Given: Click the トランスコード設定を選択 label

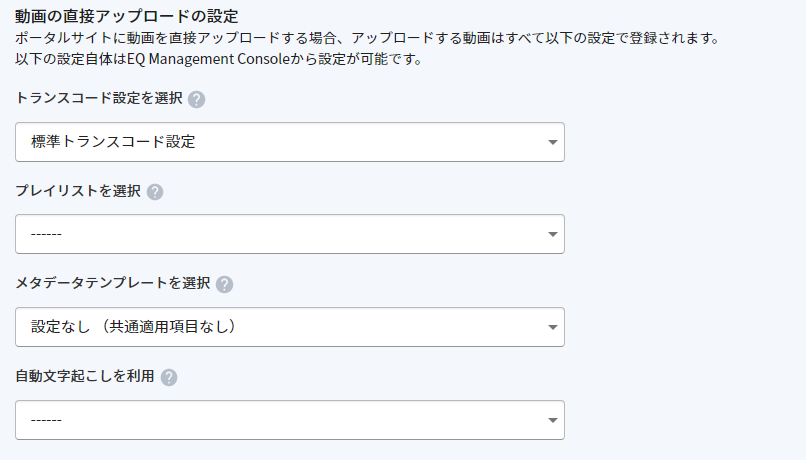Looking at the screenshot, I should tap(99, 98).
